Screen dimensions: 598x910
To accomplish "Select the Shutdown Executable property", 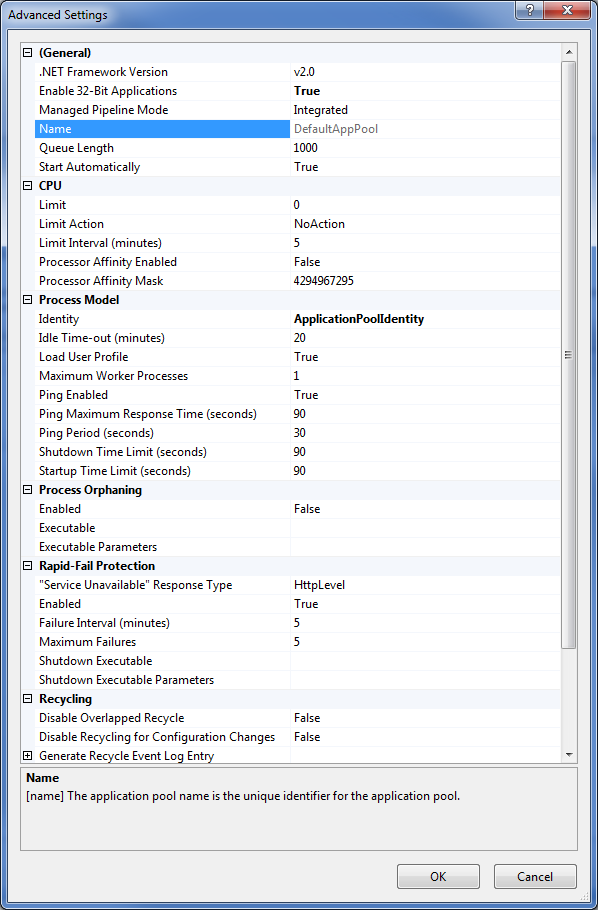I will [x=163, y=661].
